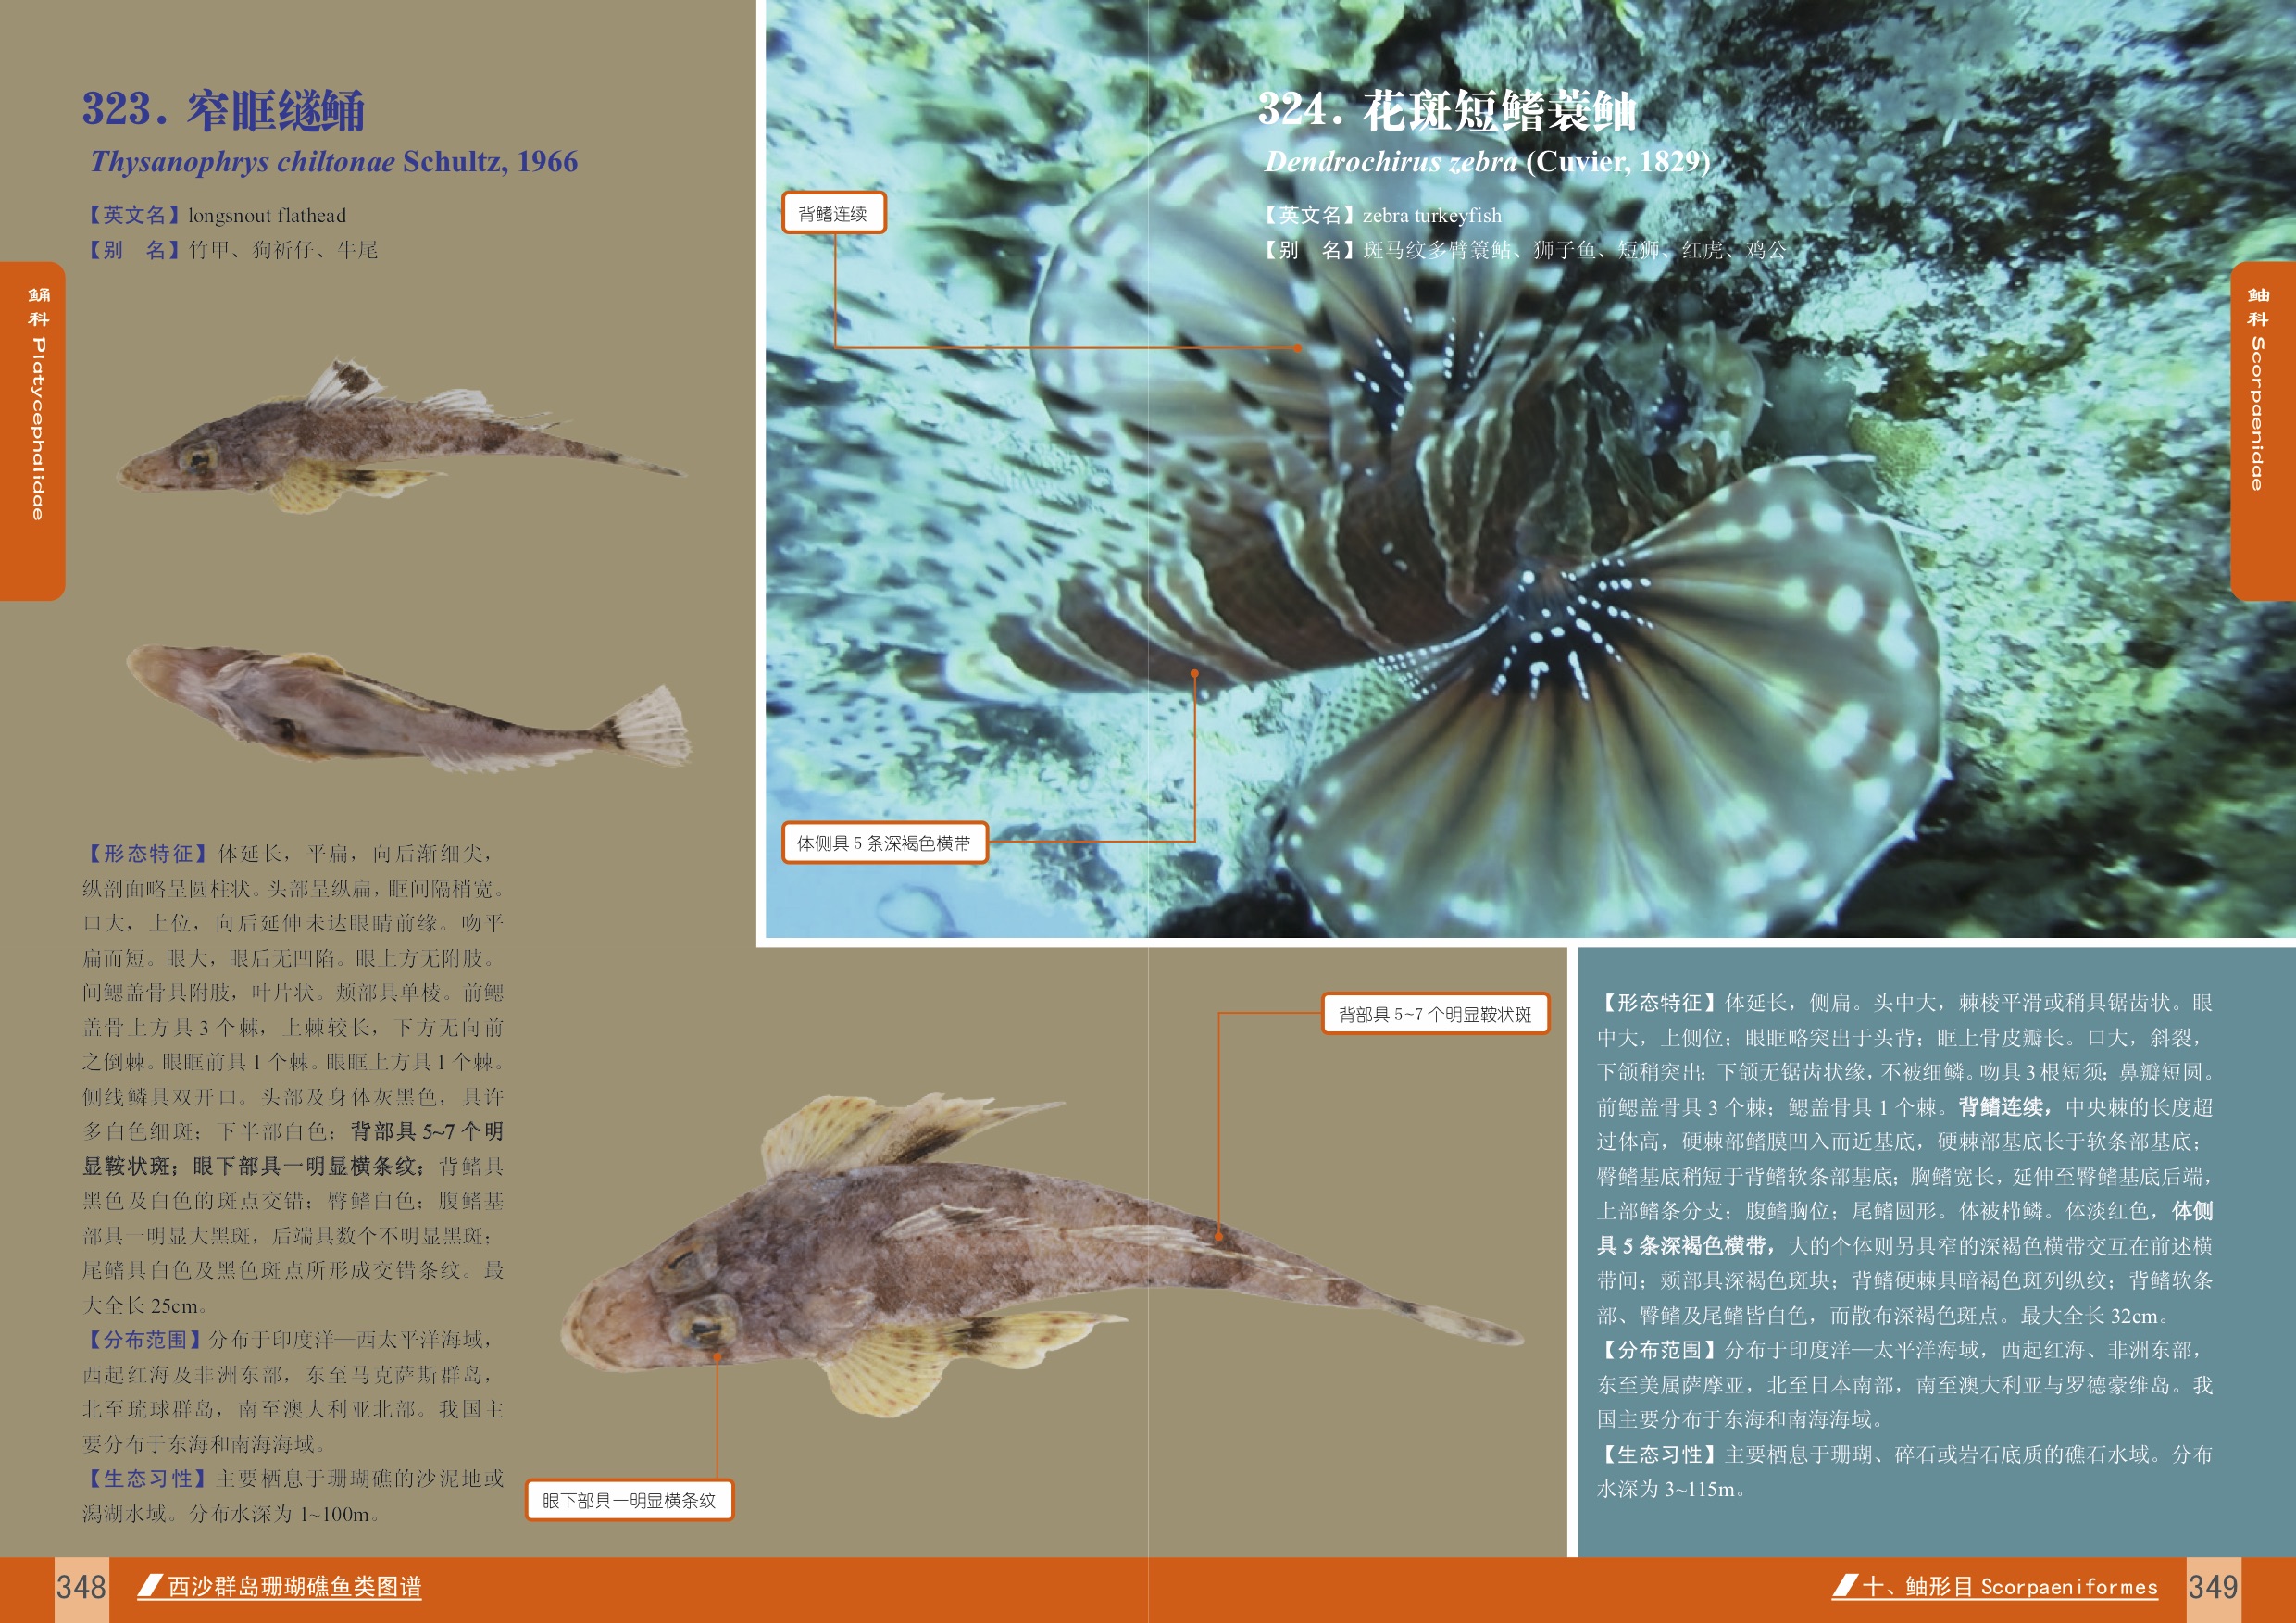Viewport: 2296px width, 1623px height.
Task: Click the white slash icon before 十、鲉形目
Action: point(1845,1585)
